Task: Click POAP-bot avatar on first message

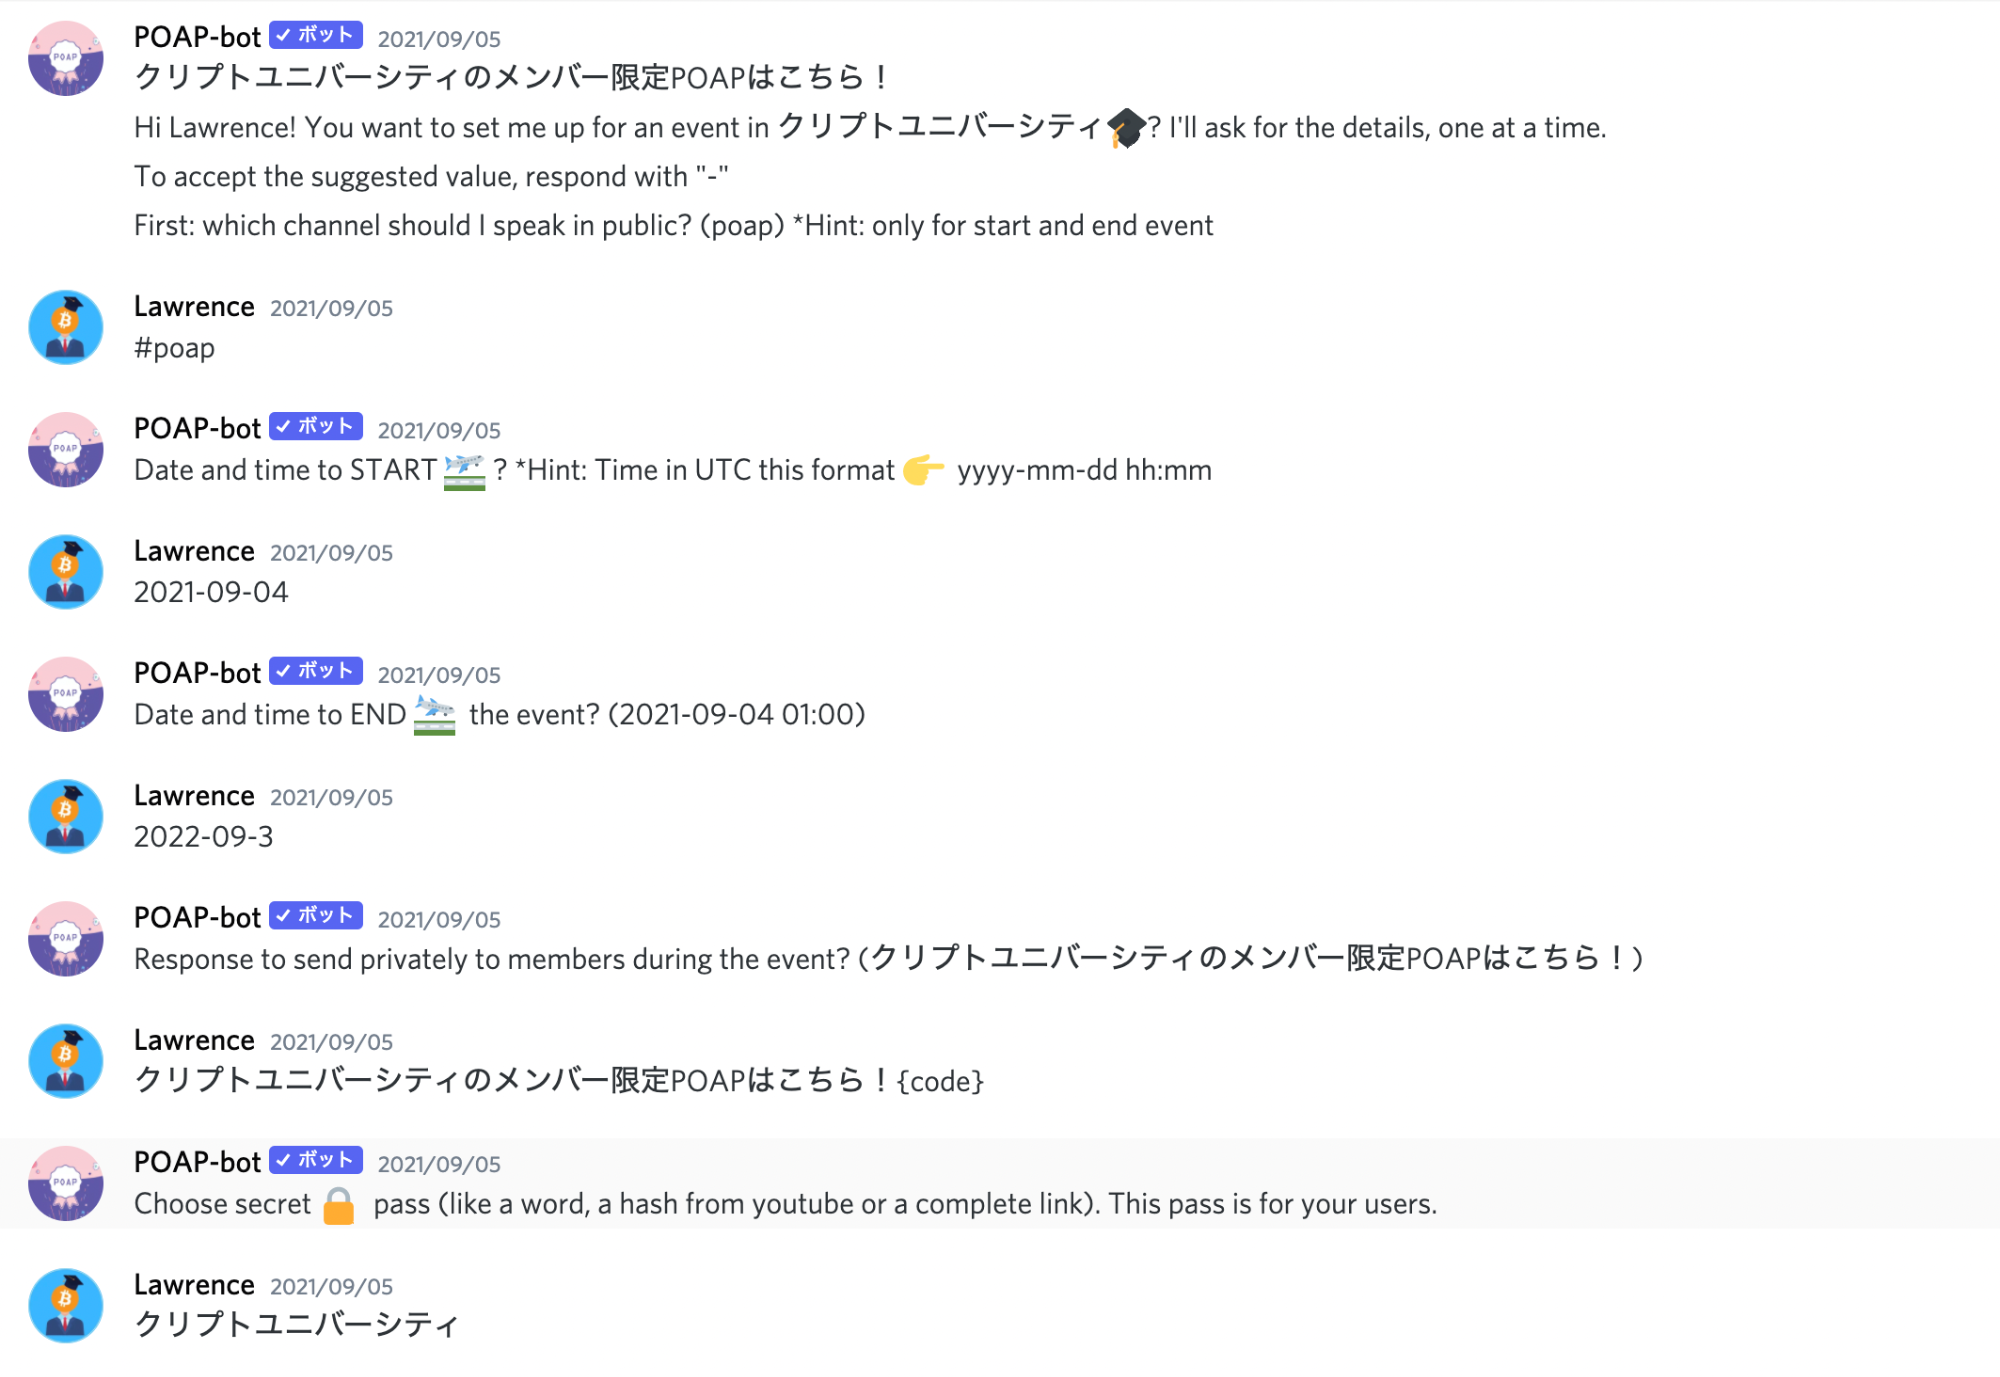Action: (66, 58)
